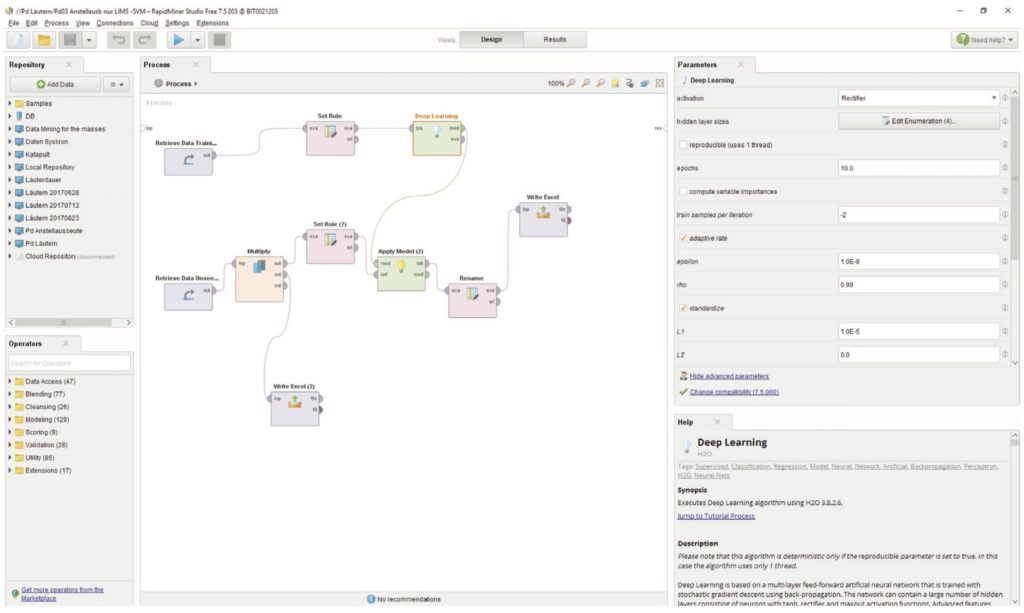Open the Save options dropdown arrow
Screen dimensions: 1024x613
pos(89,40)
